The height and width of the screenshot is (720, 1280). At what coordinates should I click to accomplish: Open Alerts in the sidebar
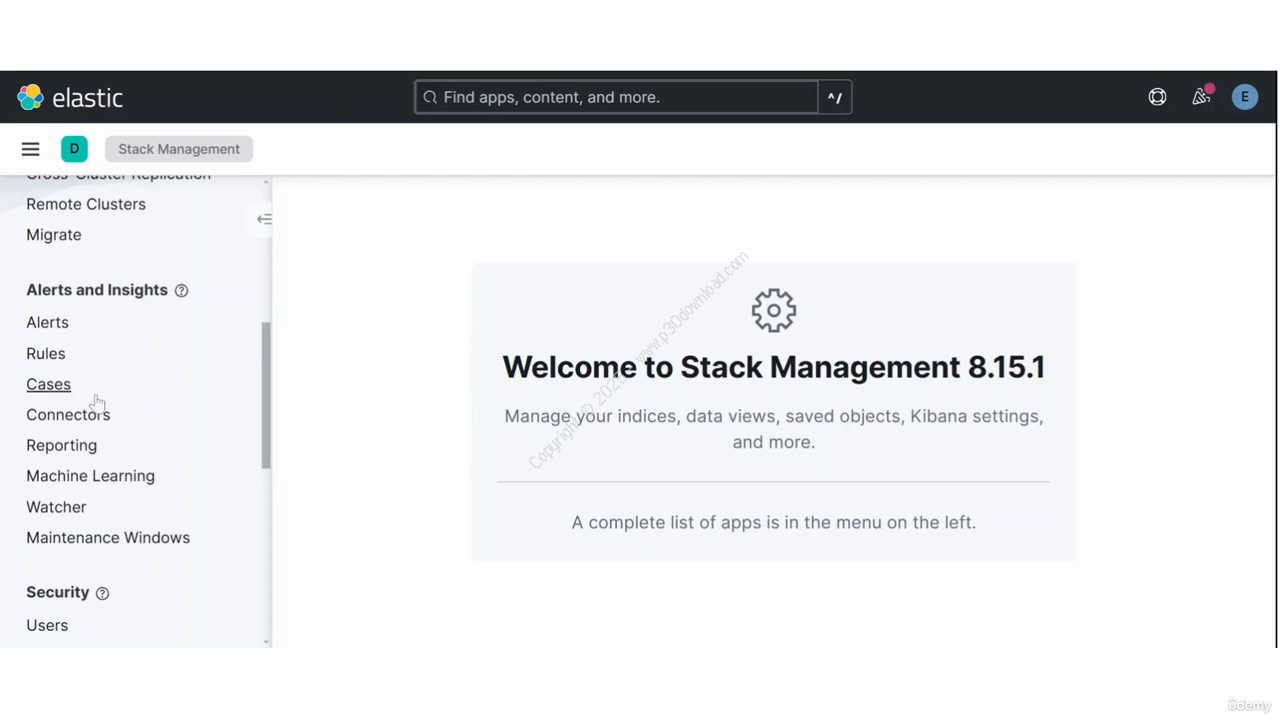[47, 322]
